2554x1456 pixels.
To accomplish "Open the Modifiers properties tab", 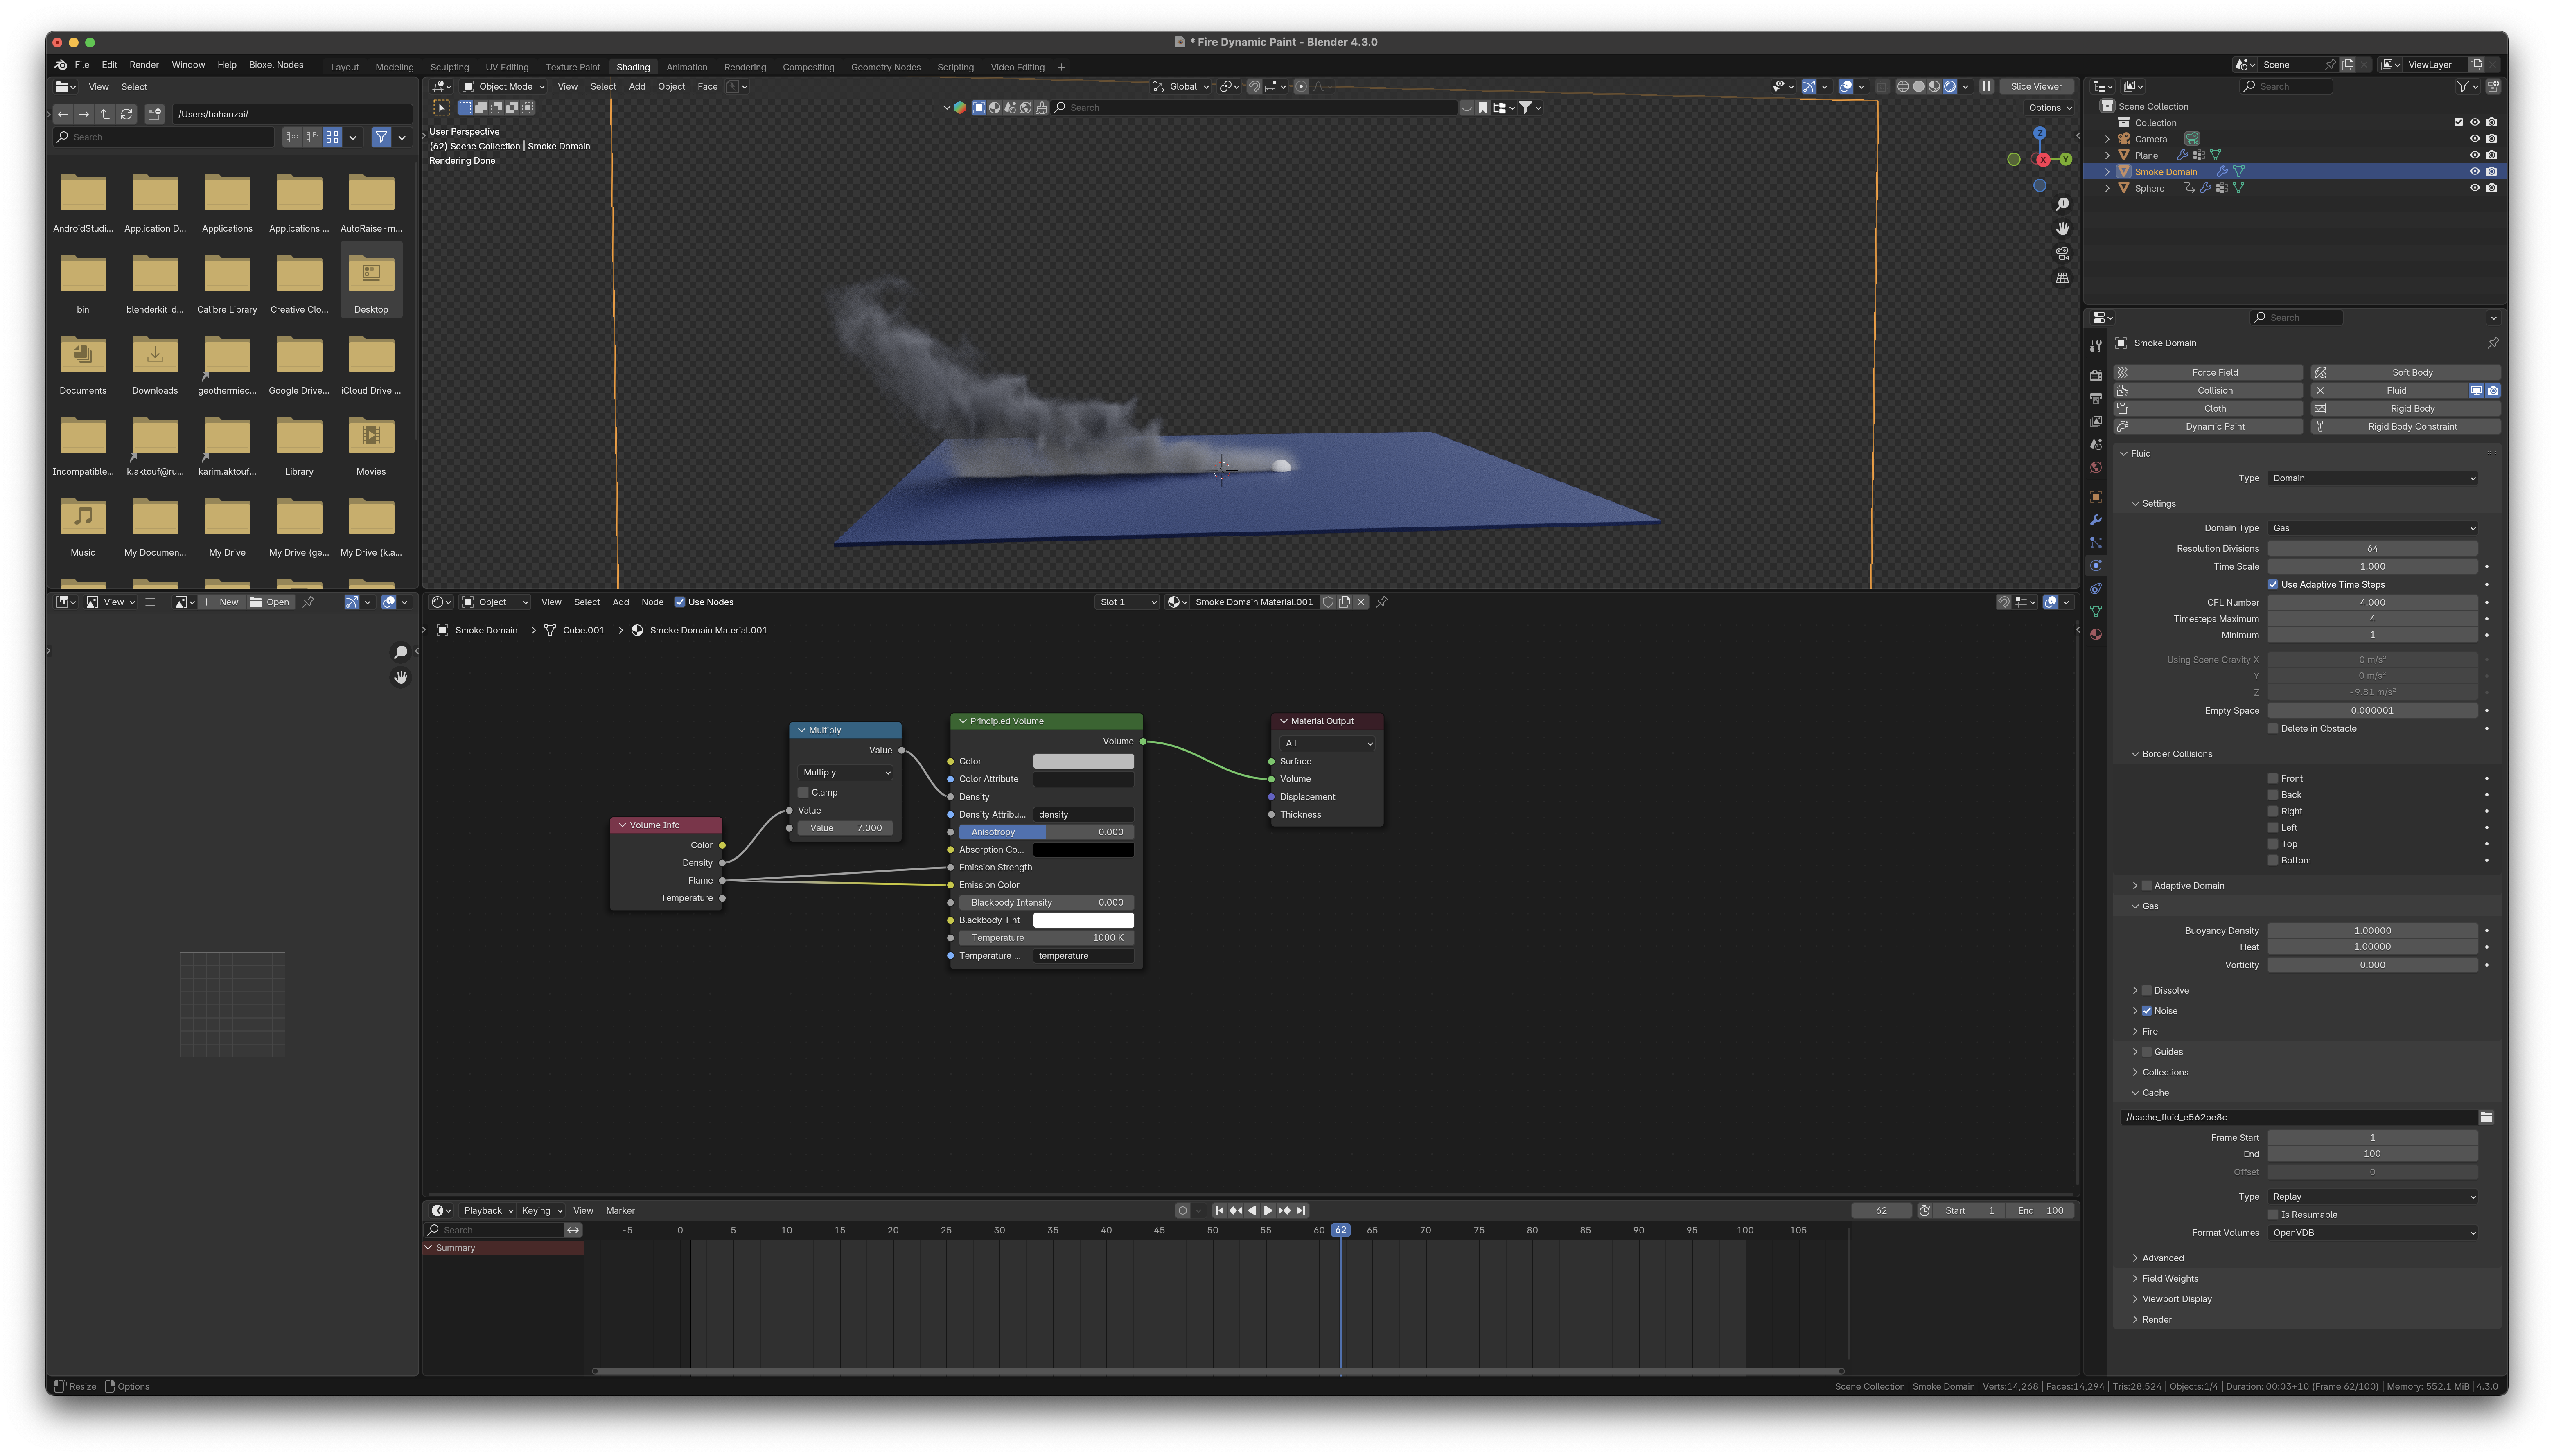I will point(2096,520).
